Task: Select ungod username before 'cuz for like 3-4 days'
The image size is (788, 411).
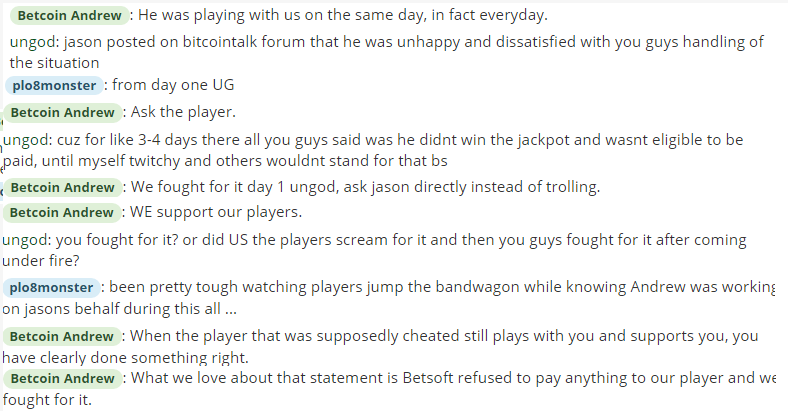Action: [27, 140]
